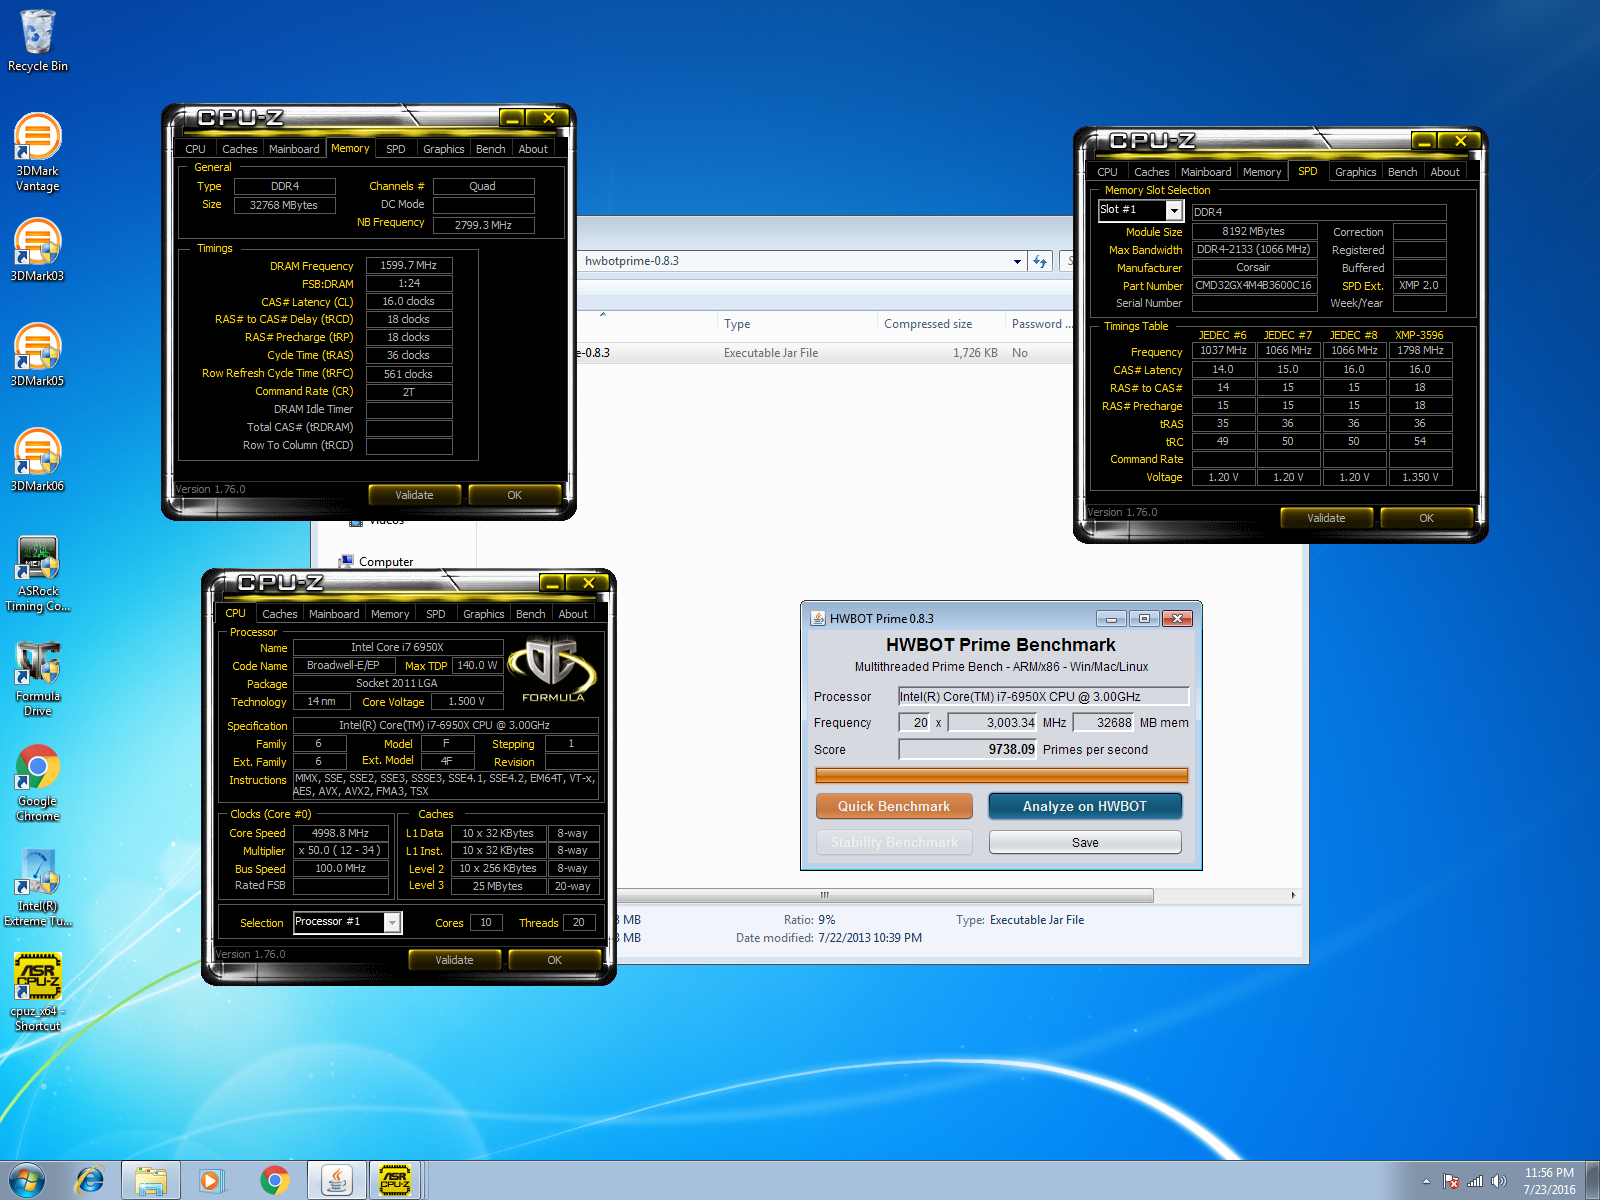Image resolution: width=1600 pixels, height=1200 pixels.
Task: Launch 3DMark Vantage desktop shortcut
Action: click(x=38, y=152)
